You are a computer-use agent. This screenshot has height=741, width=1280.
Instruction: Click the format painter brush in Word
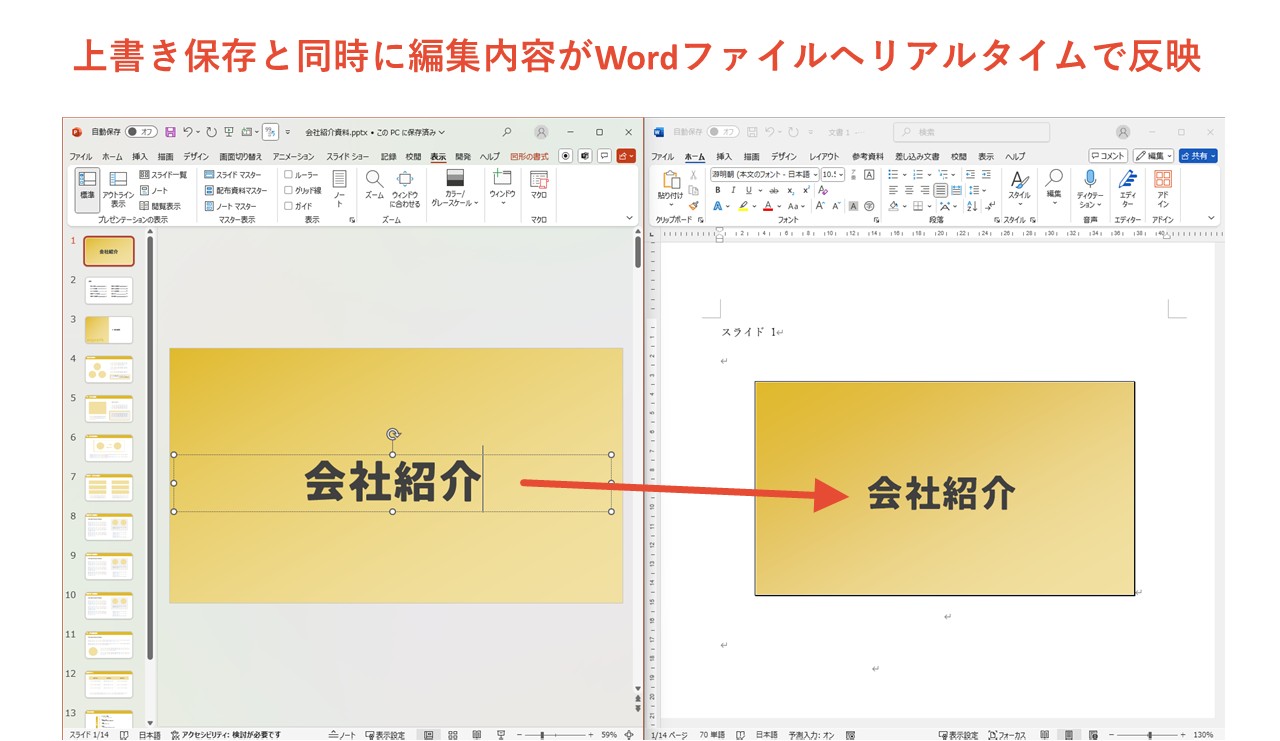[x=693, y=206]
